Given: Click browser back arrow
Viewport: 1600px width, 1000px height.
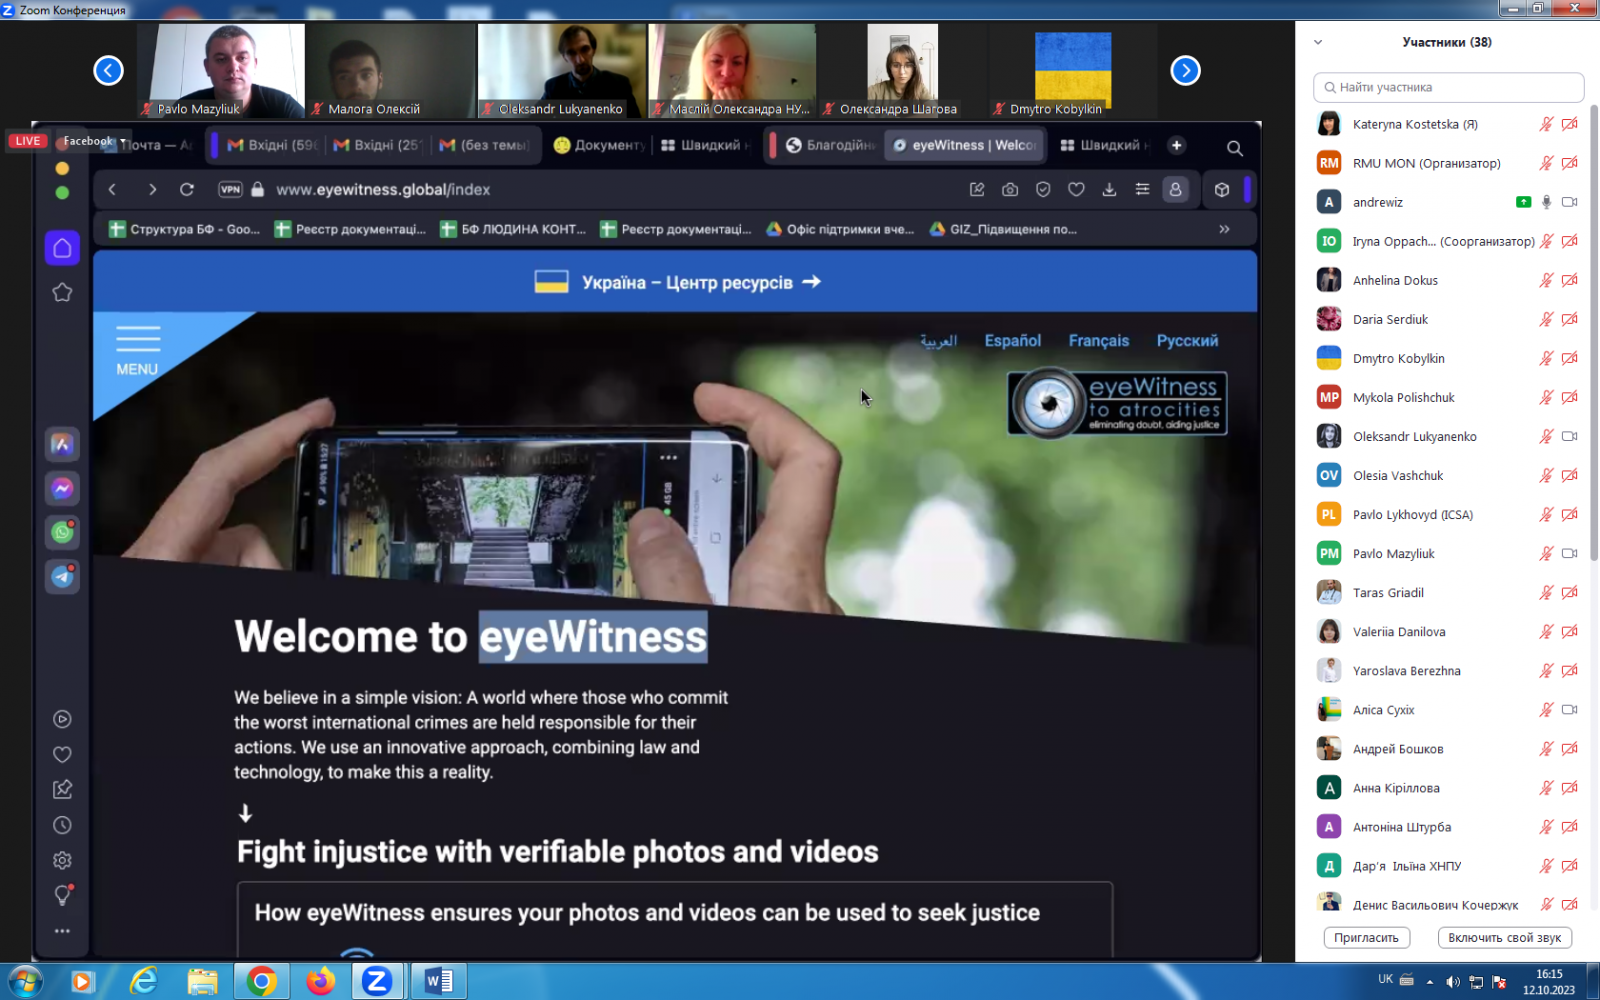Looking at the screenshot, I should coord(112,189).
